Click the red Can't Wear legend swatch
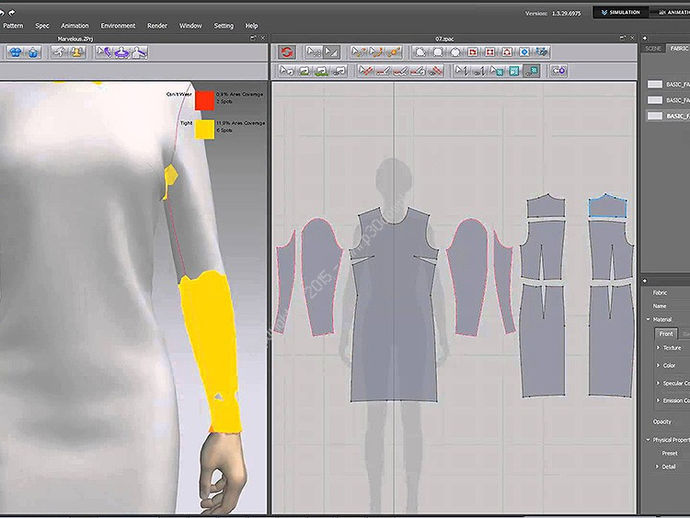Viewport: 690px width, 518px height. pos(205,101)
